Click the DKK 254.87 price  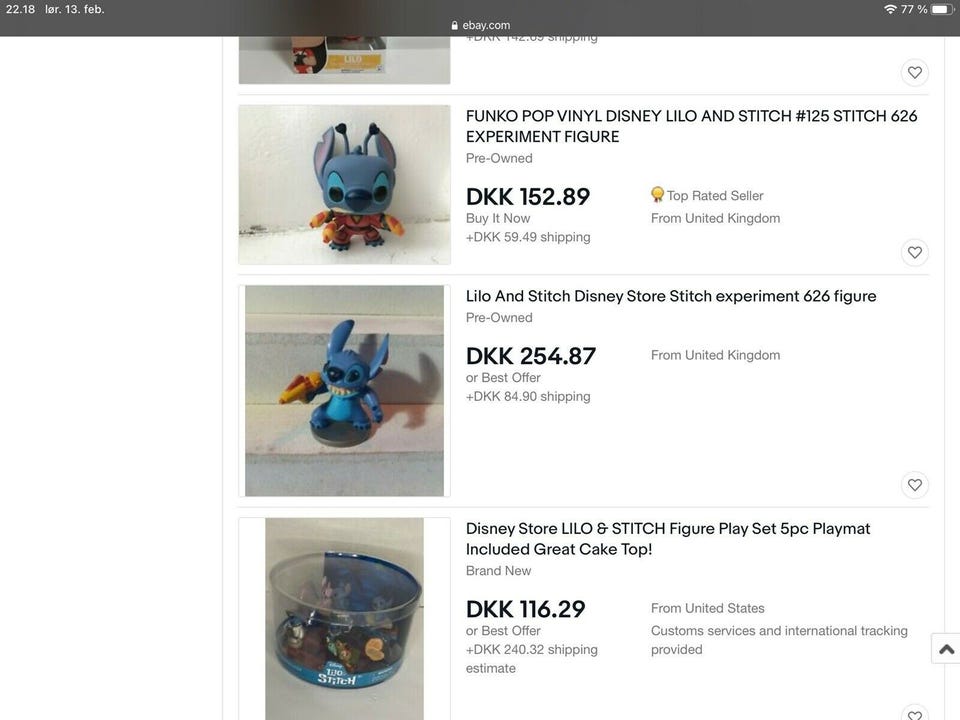pos(531,356)
